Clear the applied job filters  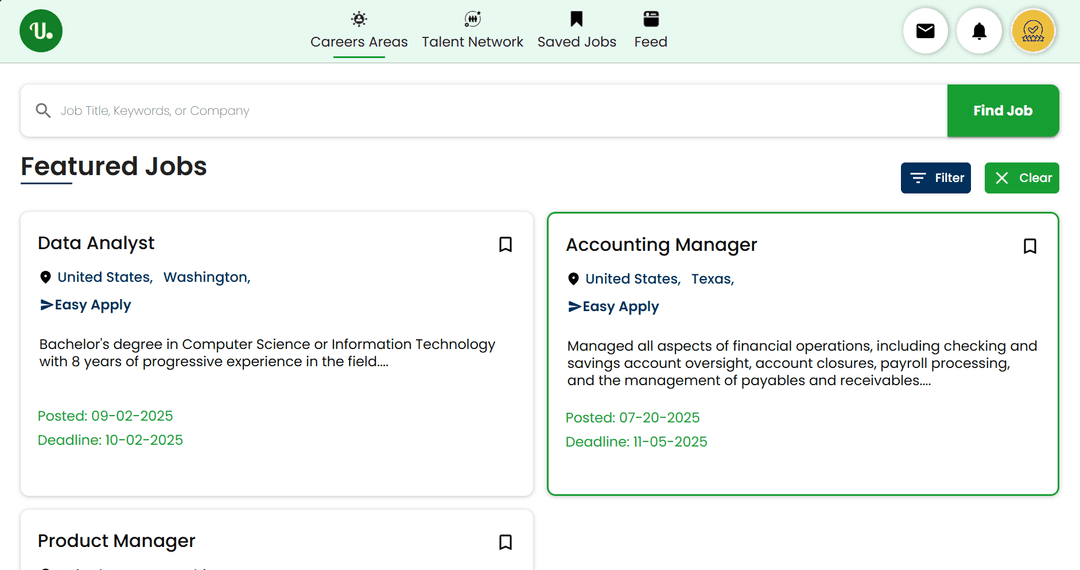pyautogui.click(x=1021, y=178)
